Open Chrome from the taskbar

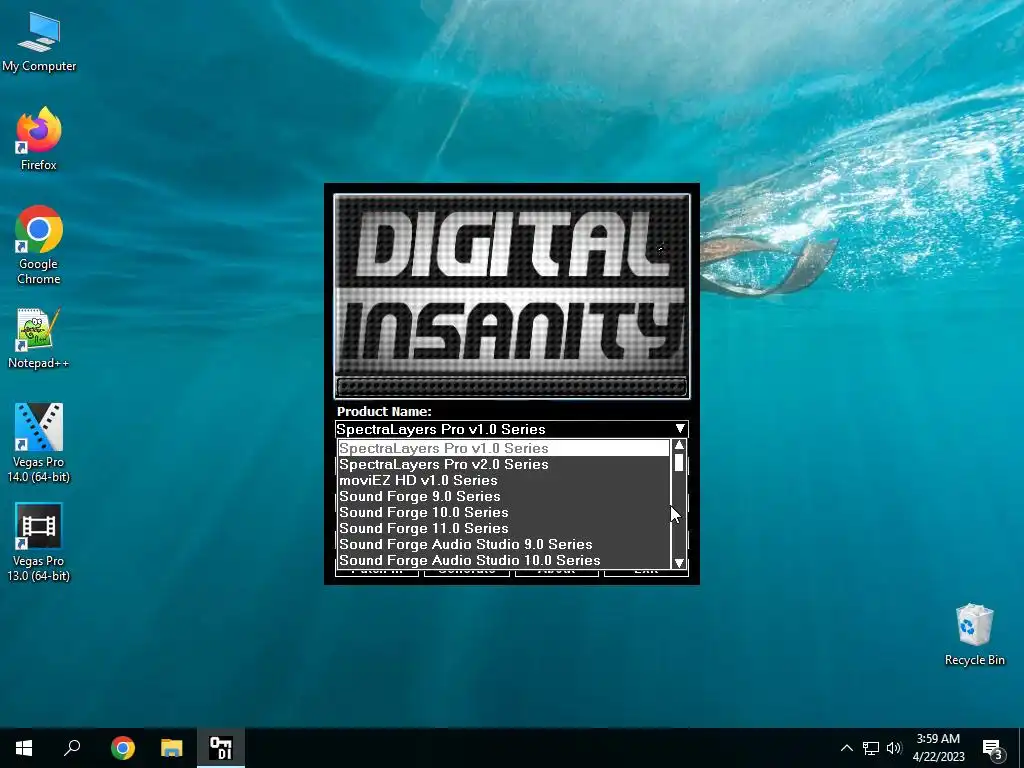(123, 748)
